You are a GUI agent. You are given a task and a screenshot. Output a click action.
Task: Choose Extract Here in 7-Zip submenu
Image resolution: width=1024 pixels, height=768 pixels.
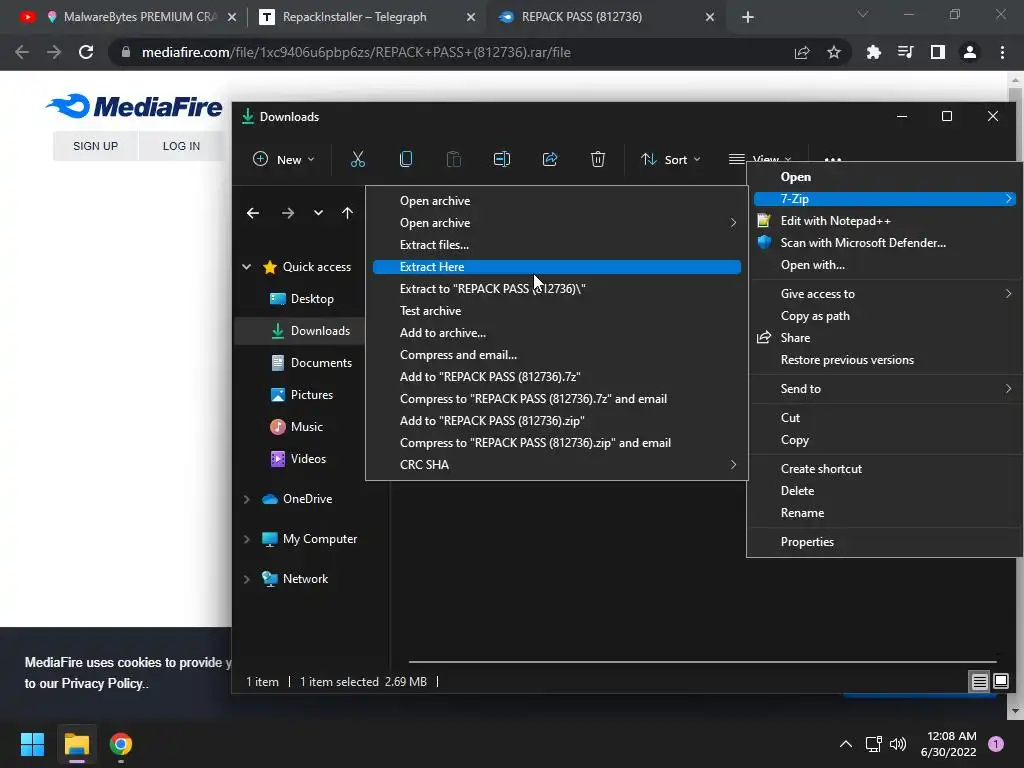(x=556, y=266)
